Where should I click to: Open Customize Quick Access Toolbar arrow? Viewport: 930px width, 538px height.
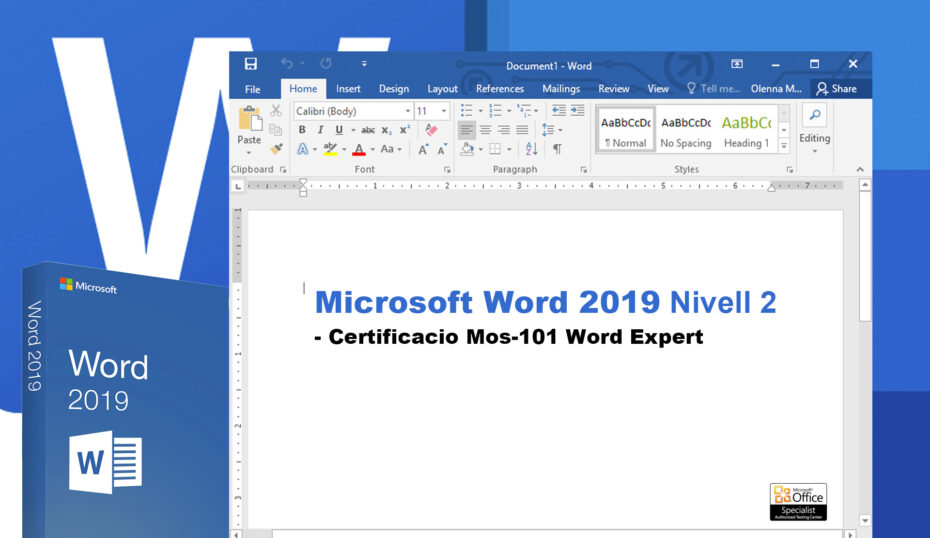(364, 63)
